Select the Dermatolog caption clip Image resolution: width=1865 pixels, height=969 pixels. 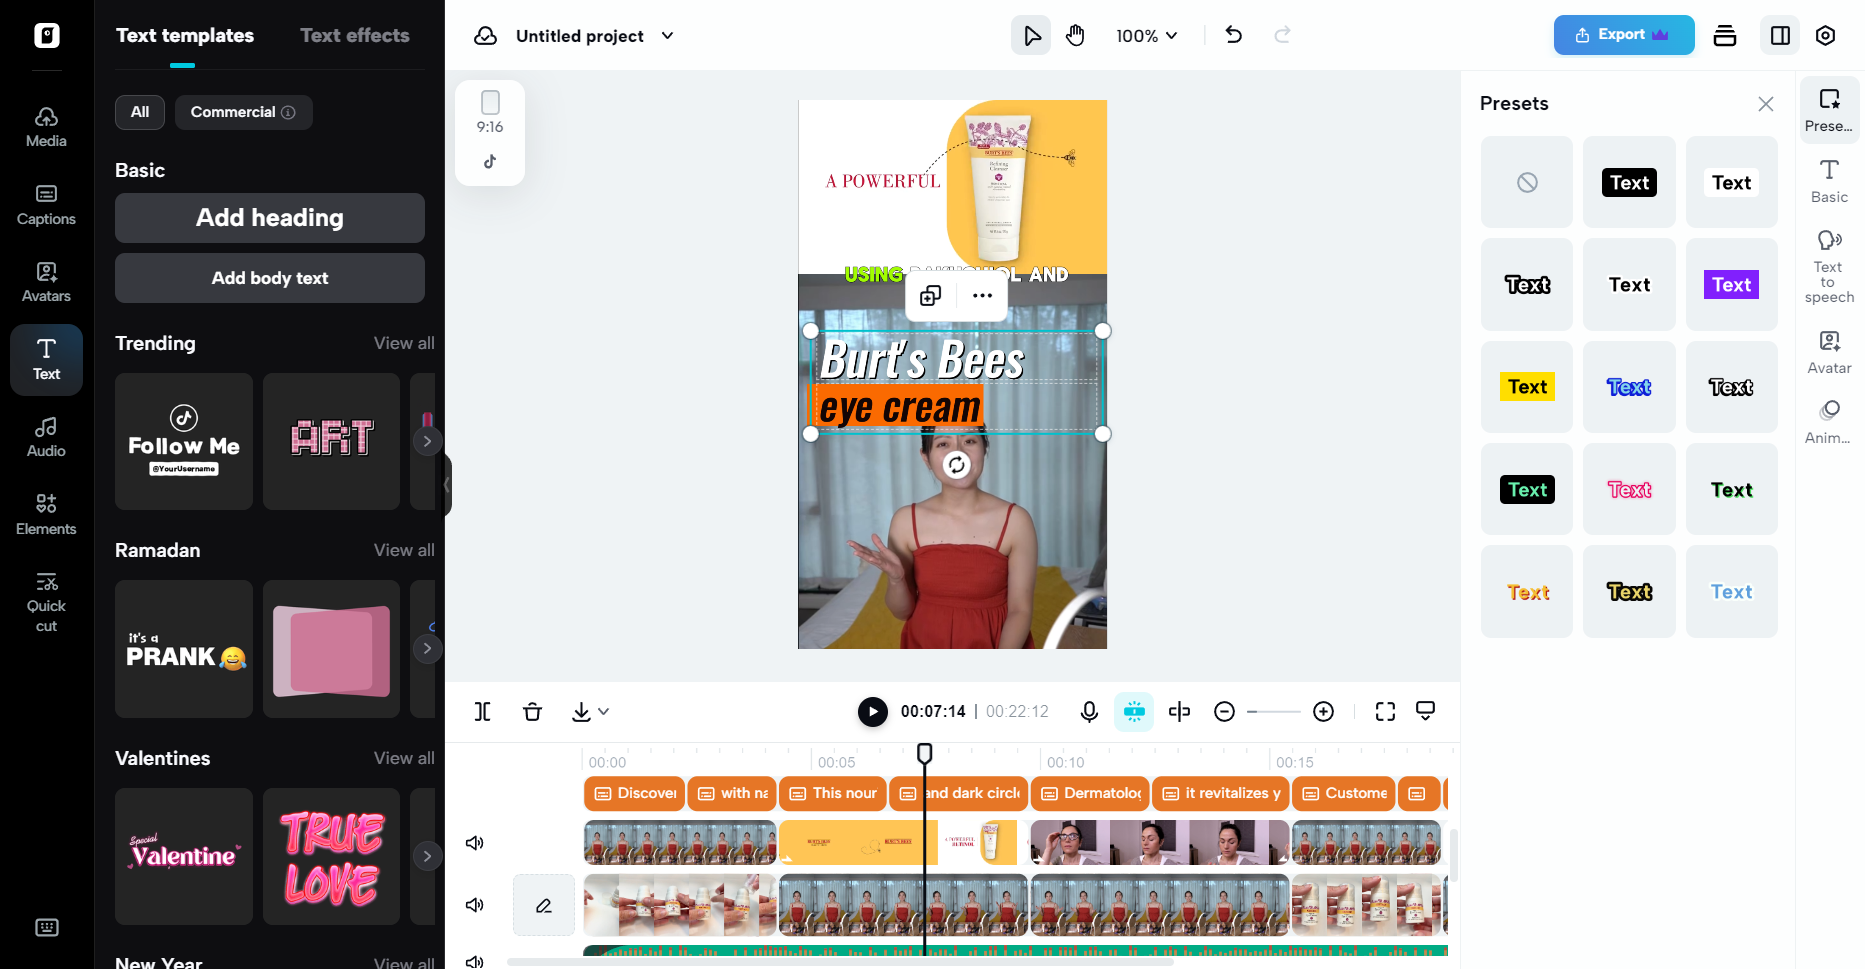[x=1090, y=794]
